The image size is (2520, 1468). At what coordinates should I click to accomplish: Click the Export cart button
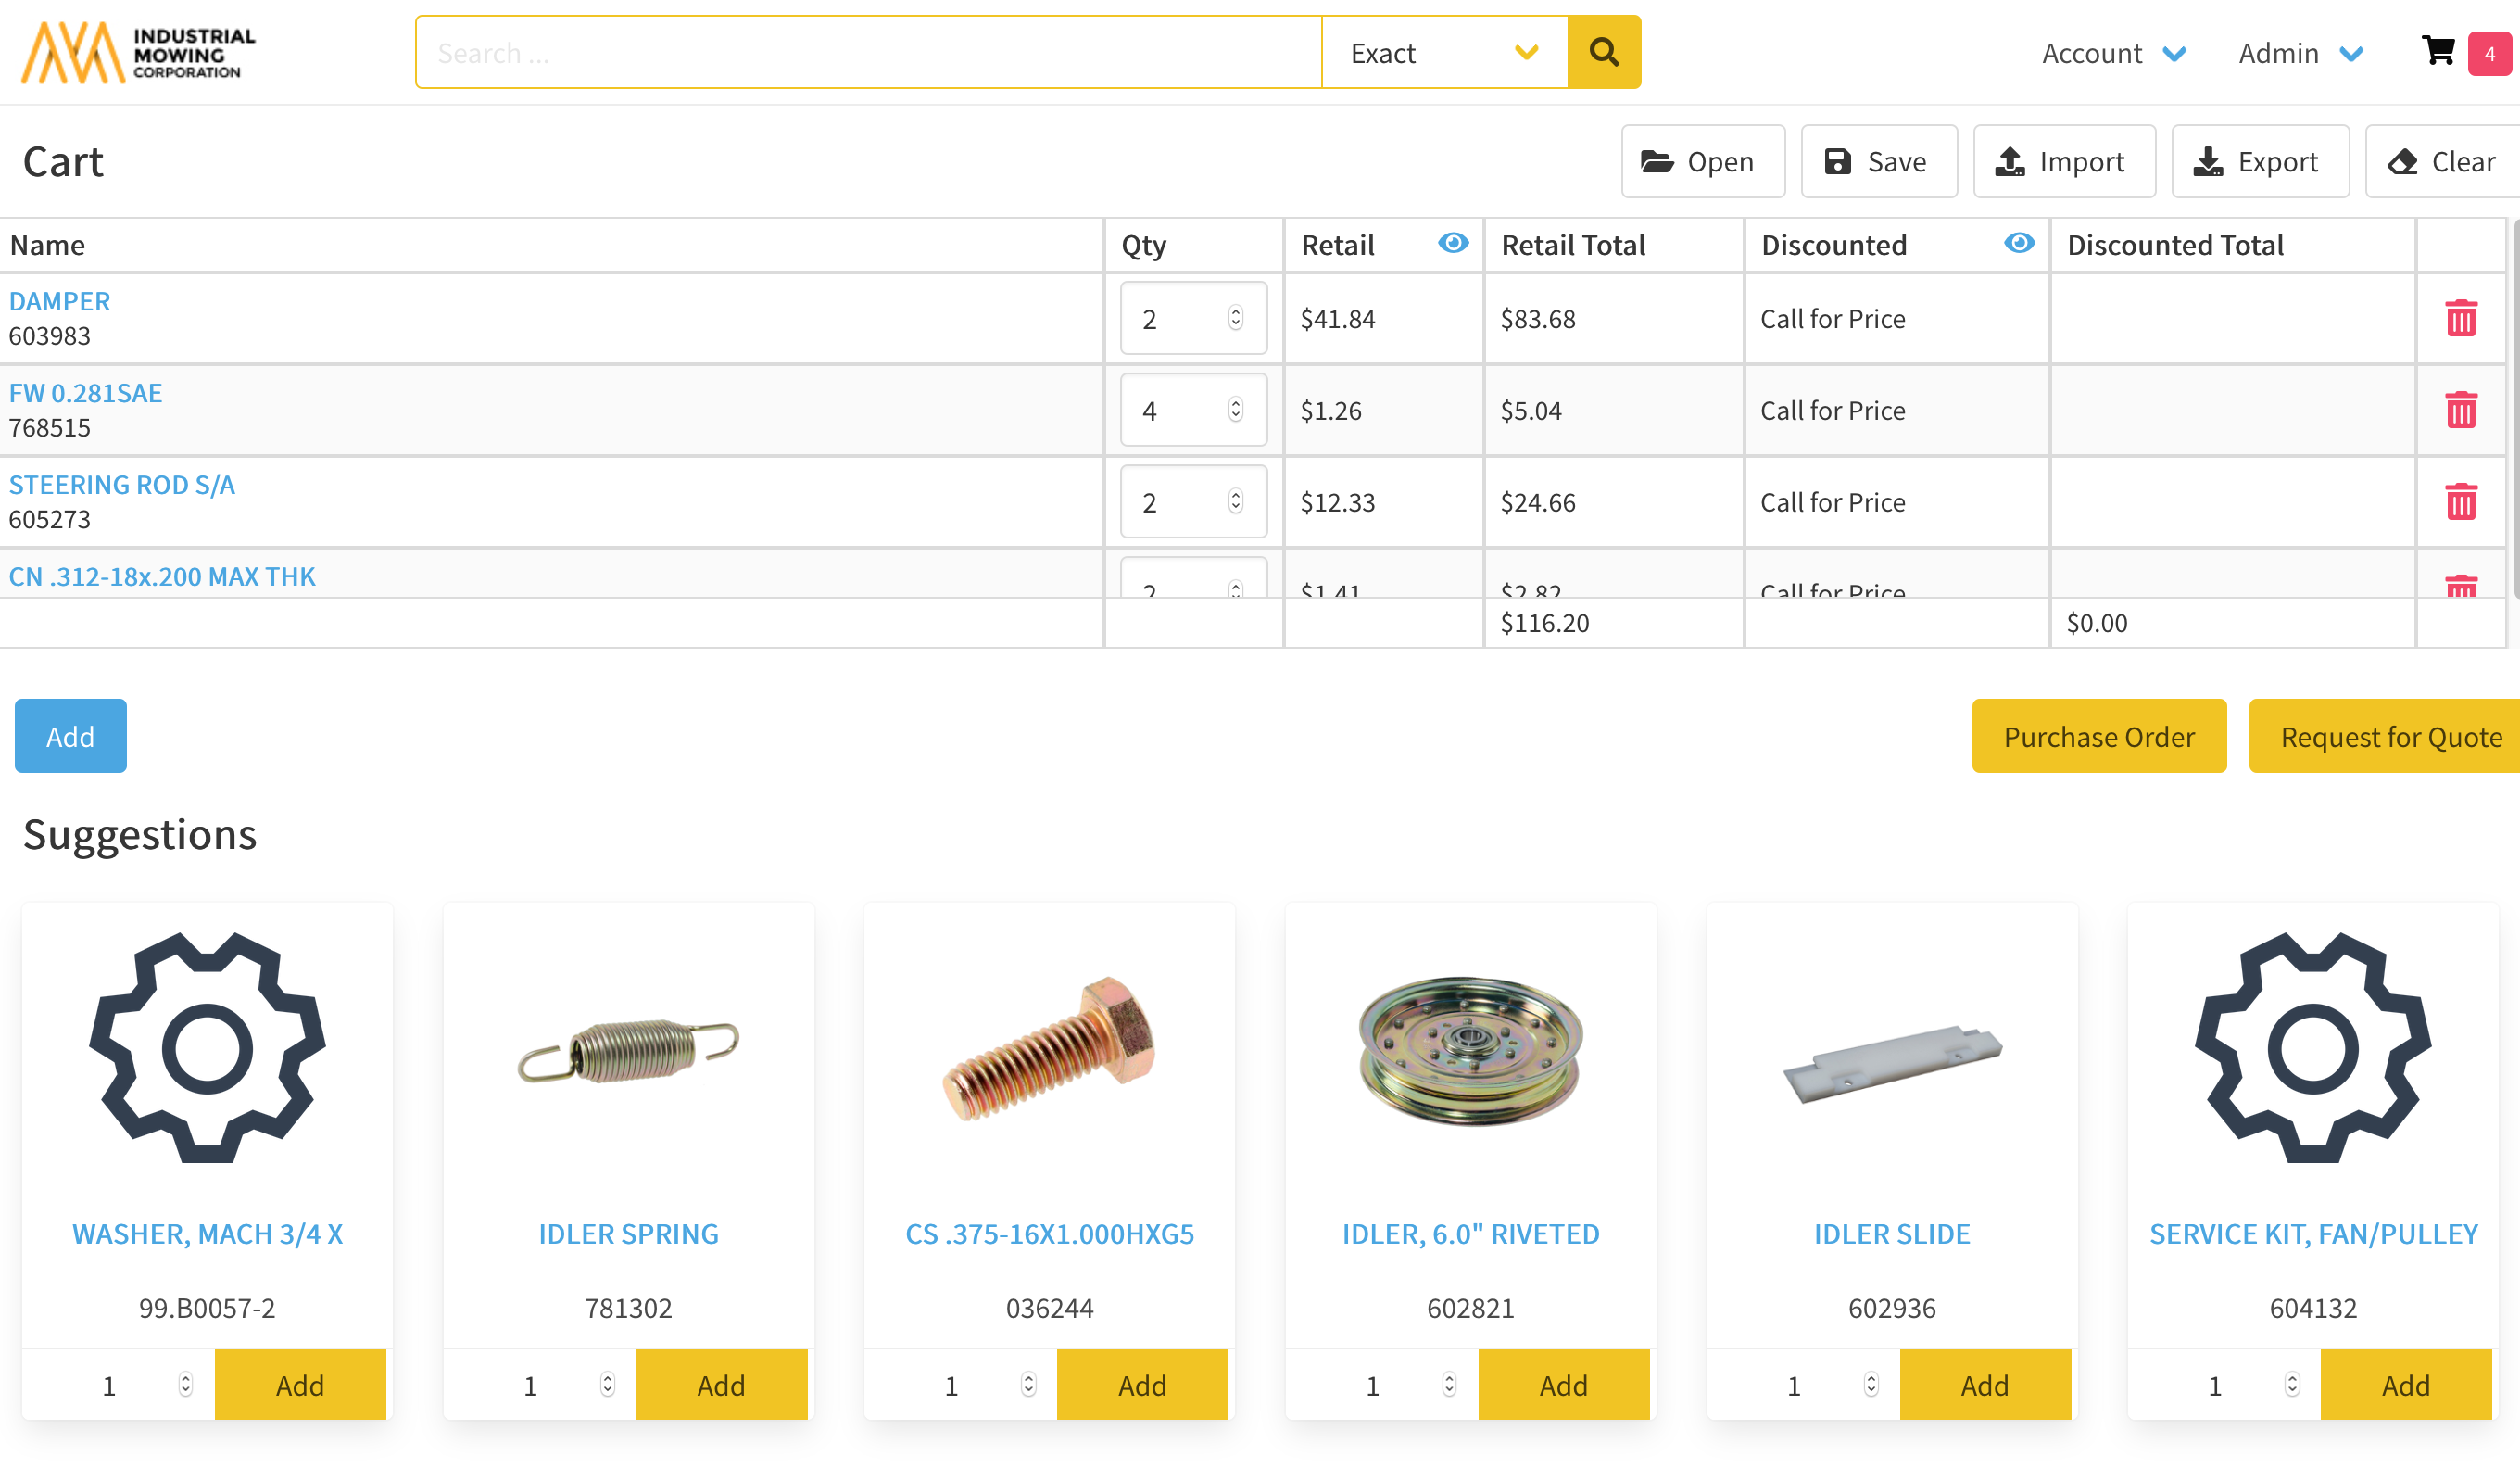pos(2259,161)
